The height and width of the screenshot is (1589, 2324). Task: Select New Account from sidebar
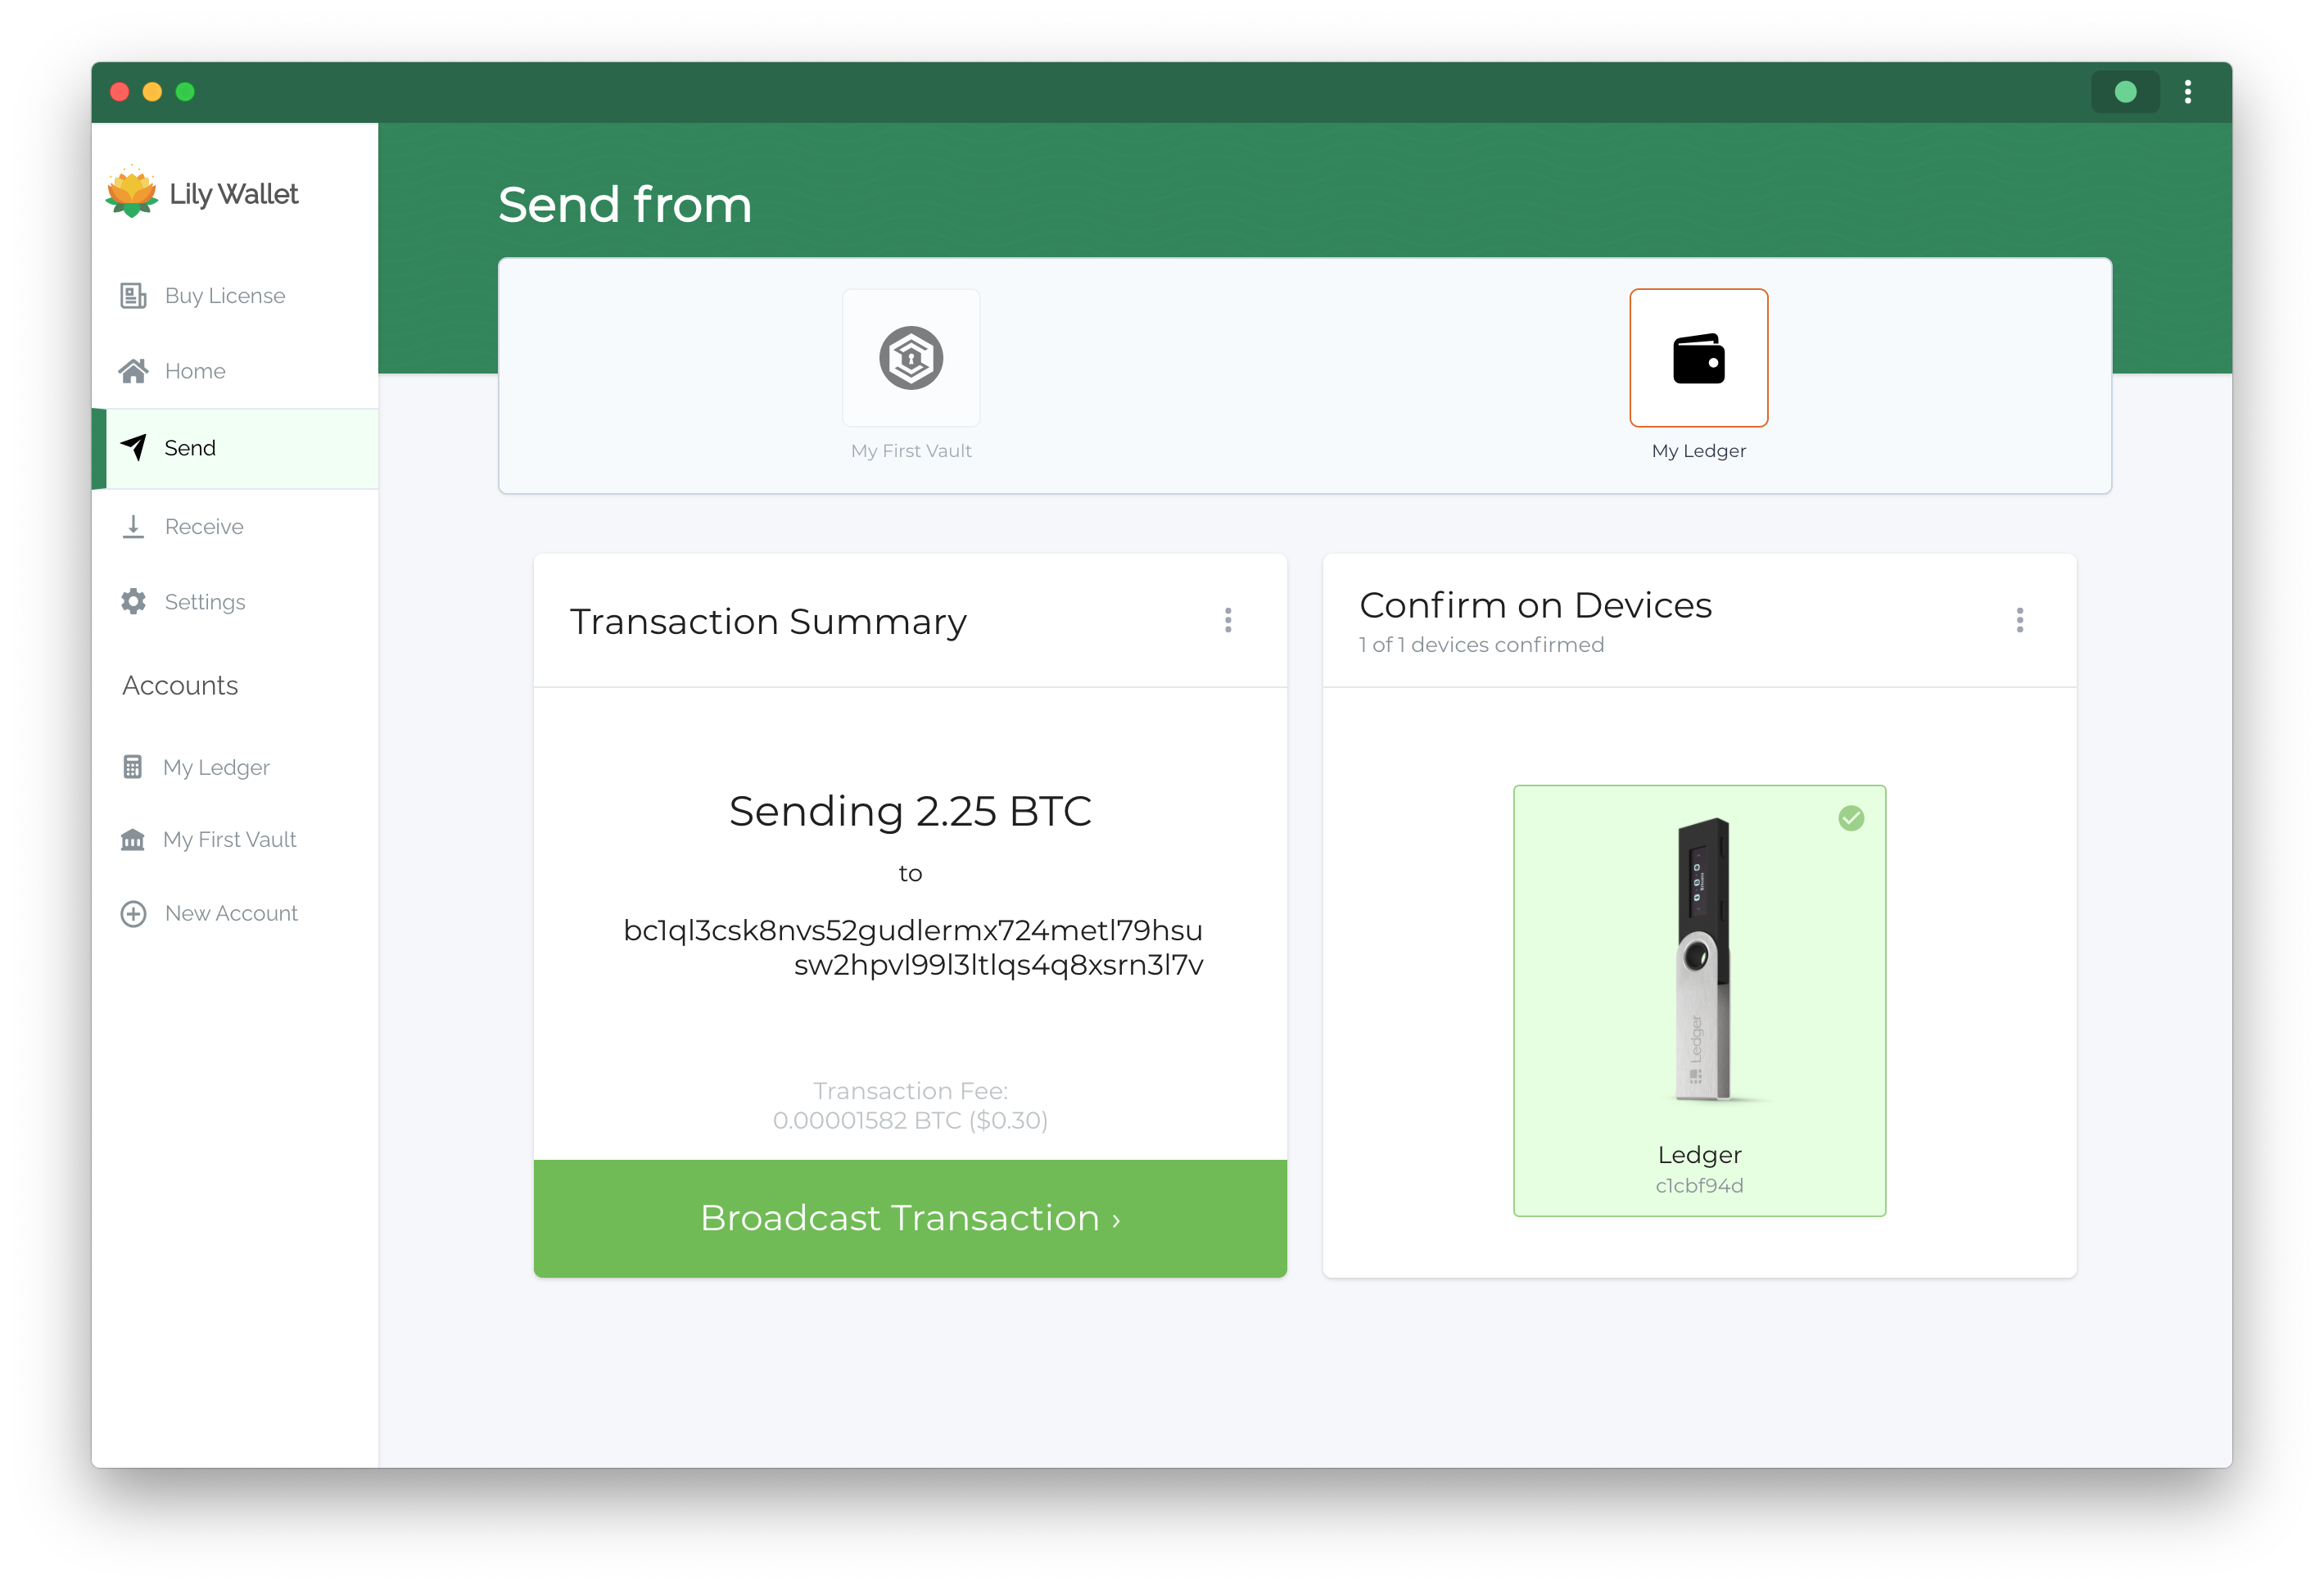[229, 911]
